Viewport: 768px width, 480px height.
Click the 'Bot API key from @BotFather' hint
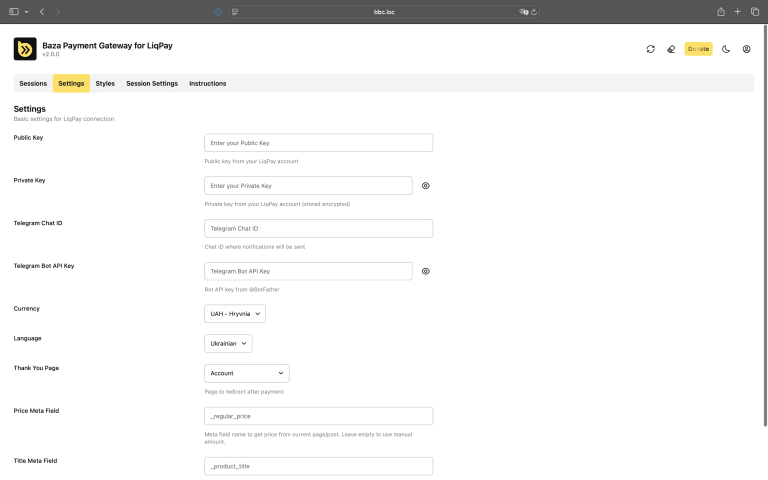click(242, 289)
